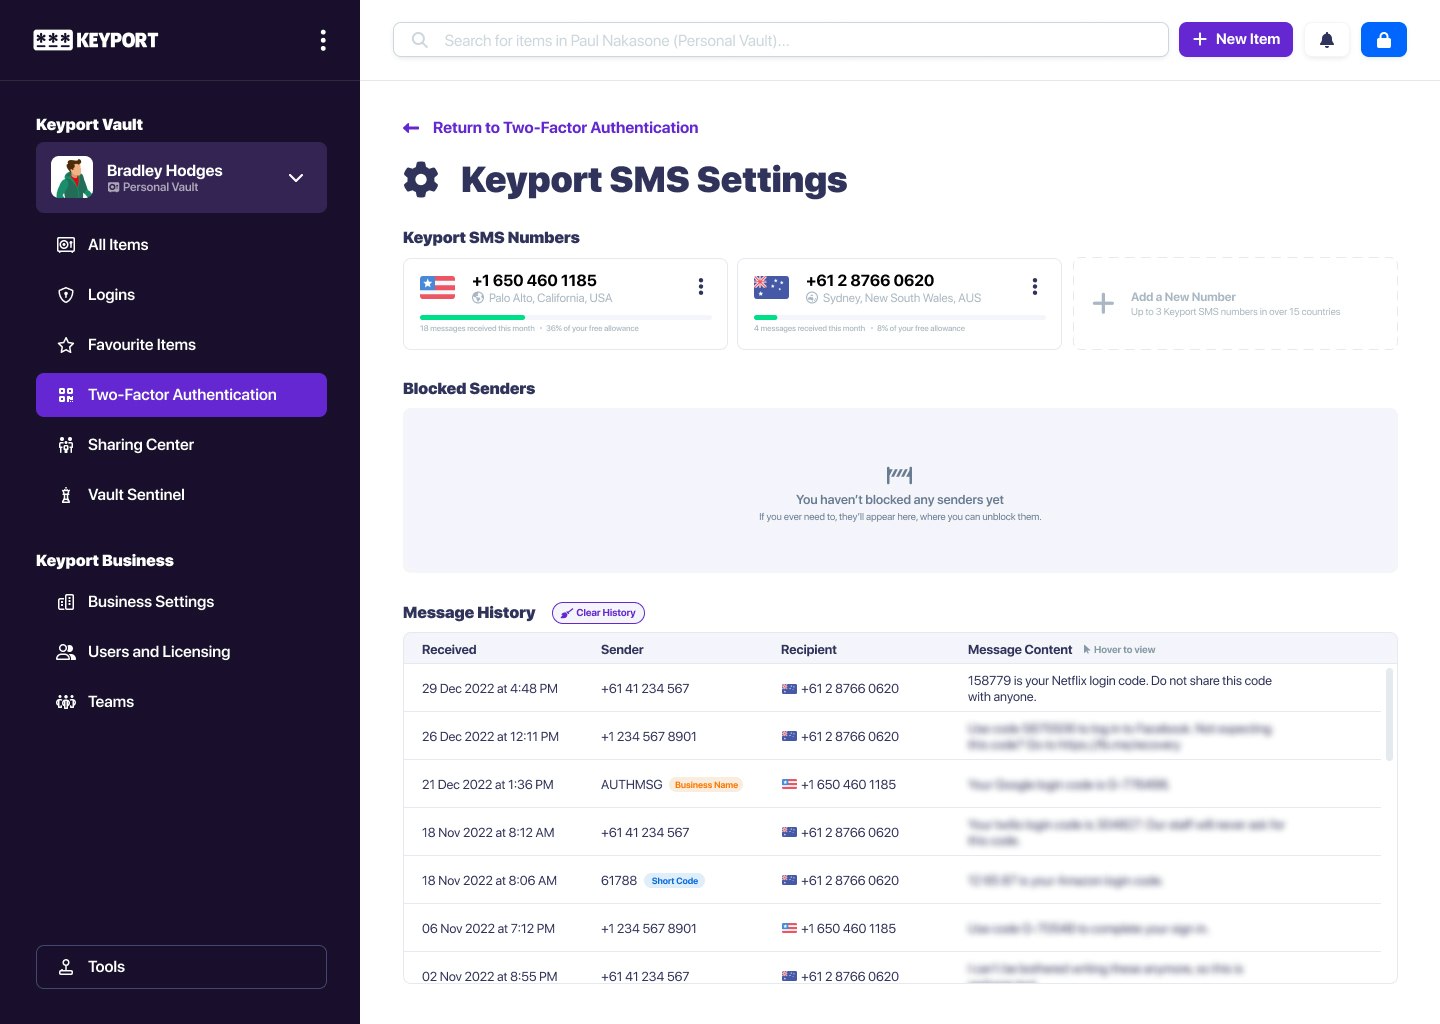Click the search magnifier icon
The height and width of the screenshot is (1024, 1440).
click(x=420, y=40)
